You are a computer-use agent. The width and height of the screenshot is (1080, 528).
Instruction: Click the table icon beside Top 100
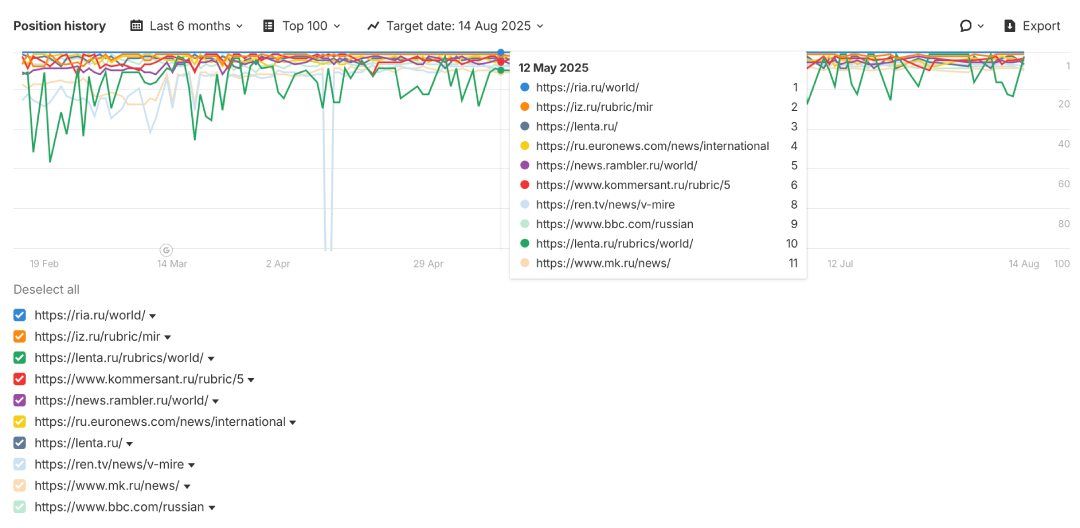269,26
